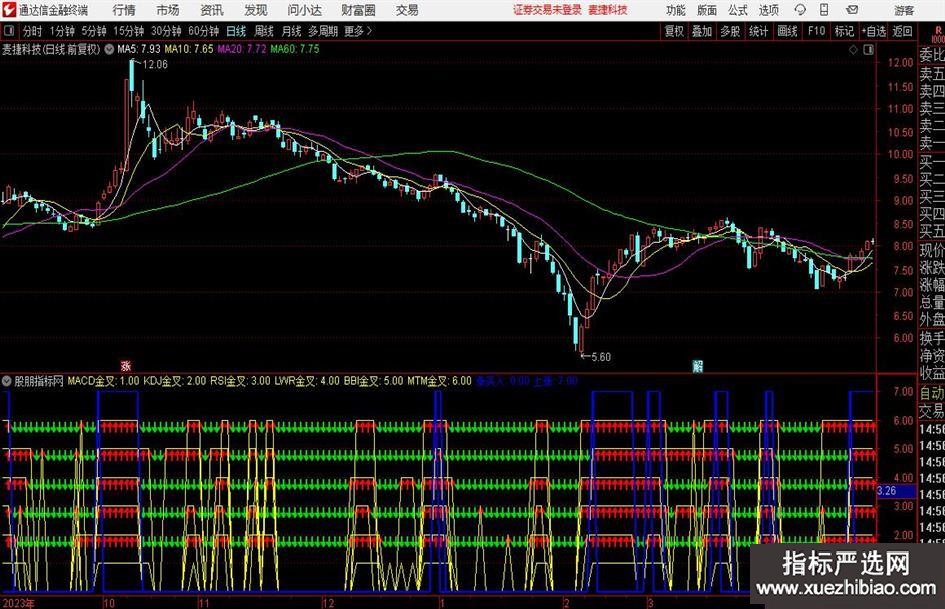Click the KDJ金叉: 2.00 indicator label

[x=175, y=381]
